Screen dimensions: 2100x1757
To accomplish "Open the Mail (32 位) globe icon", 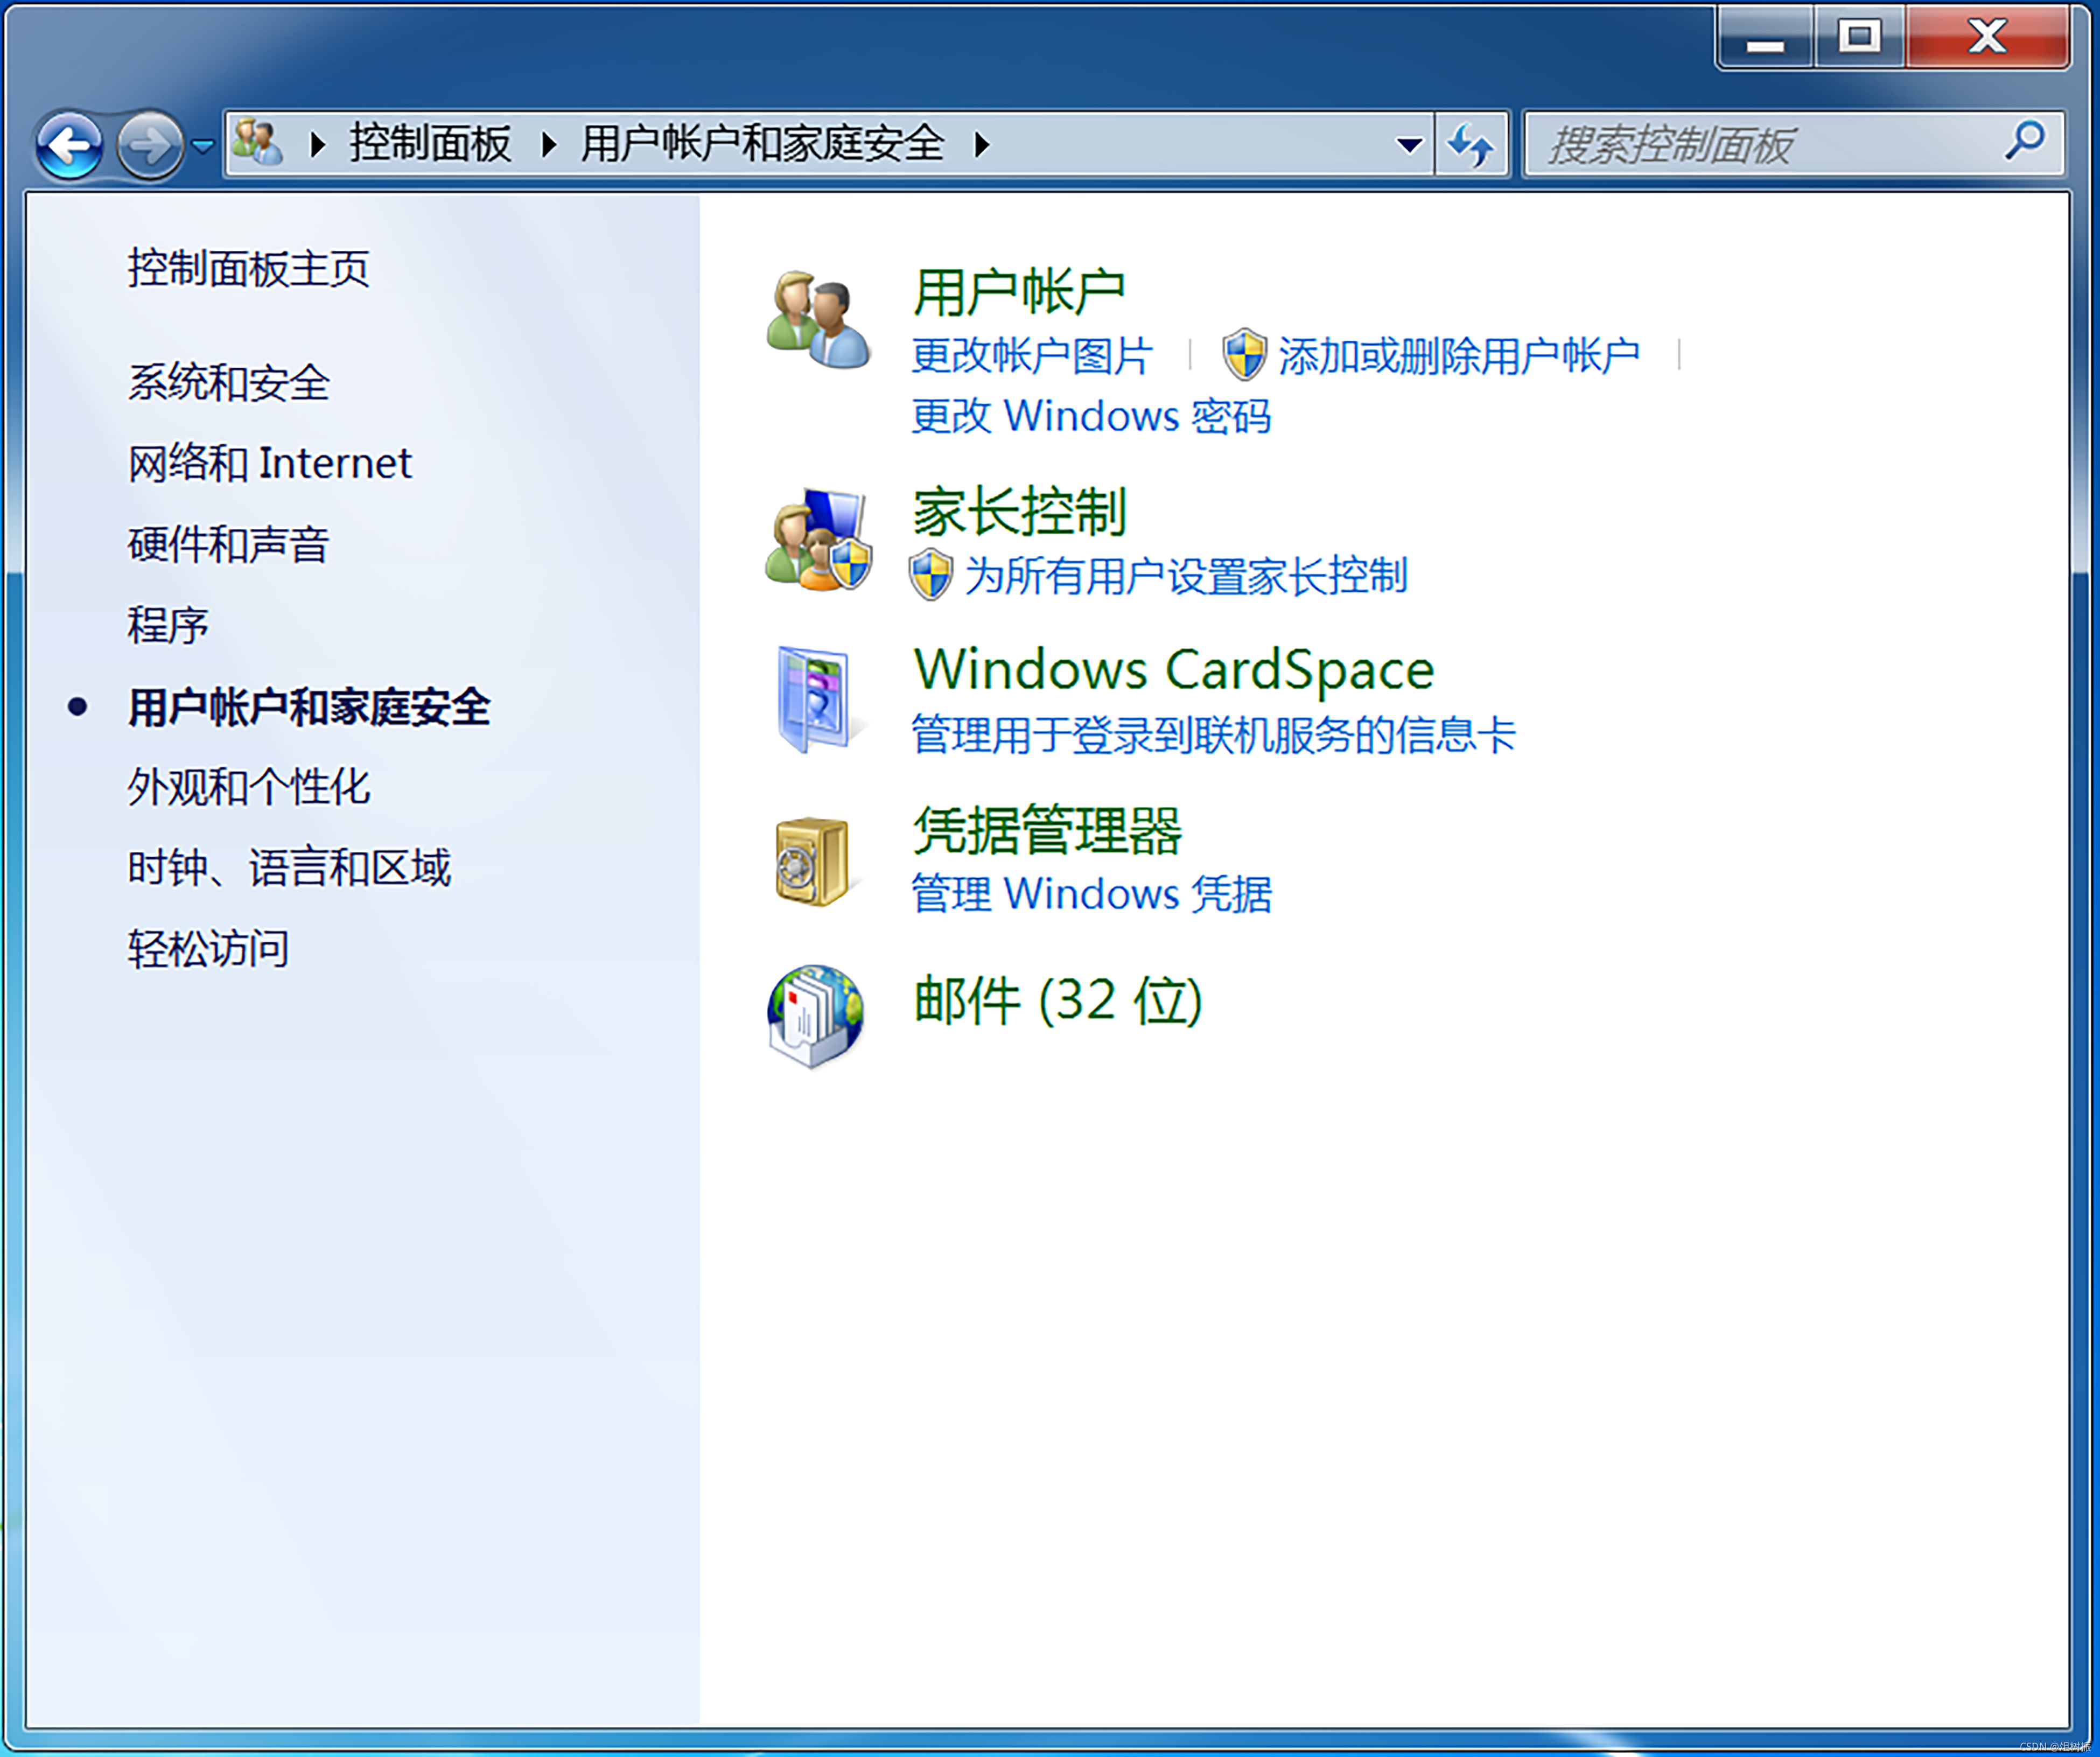I will tap(815, 1016).
